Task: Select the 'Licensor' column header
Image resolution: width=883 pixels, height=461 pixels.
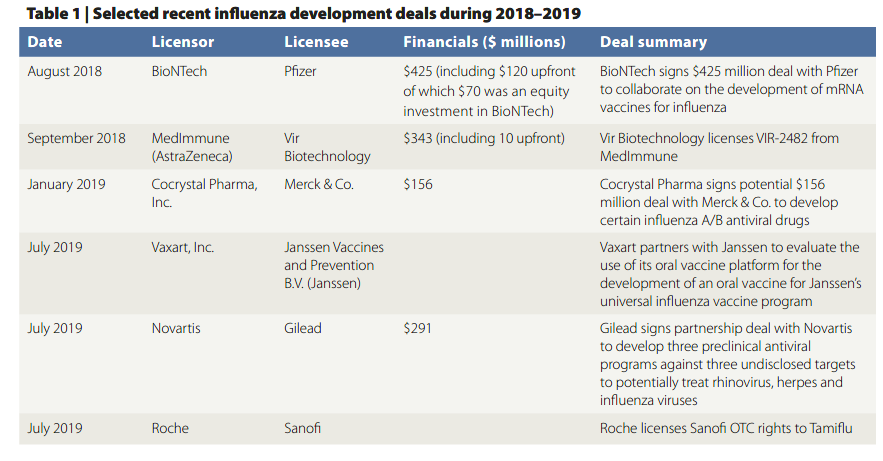Action: tap(182, 42)
